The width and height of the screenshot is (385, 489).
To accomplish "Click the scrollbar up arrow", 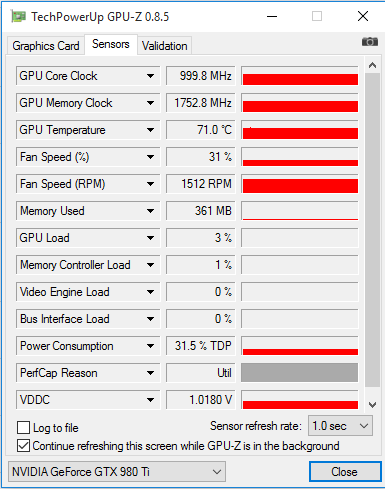I will point(372,65).
